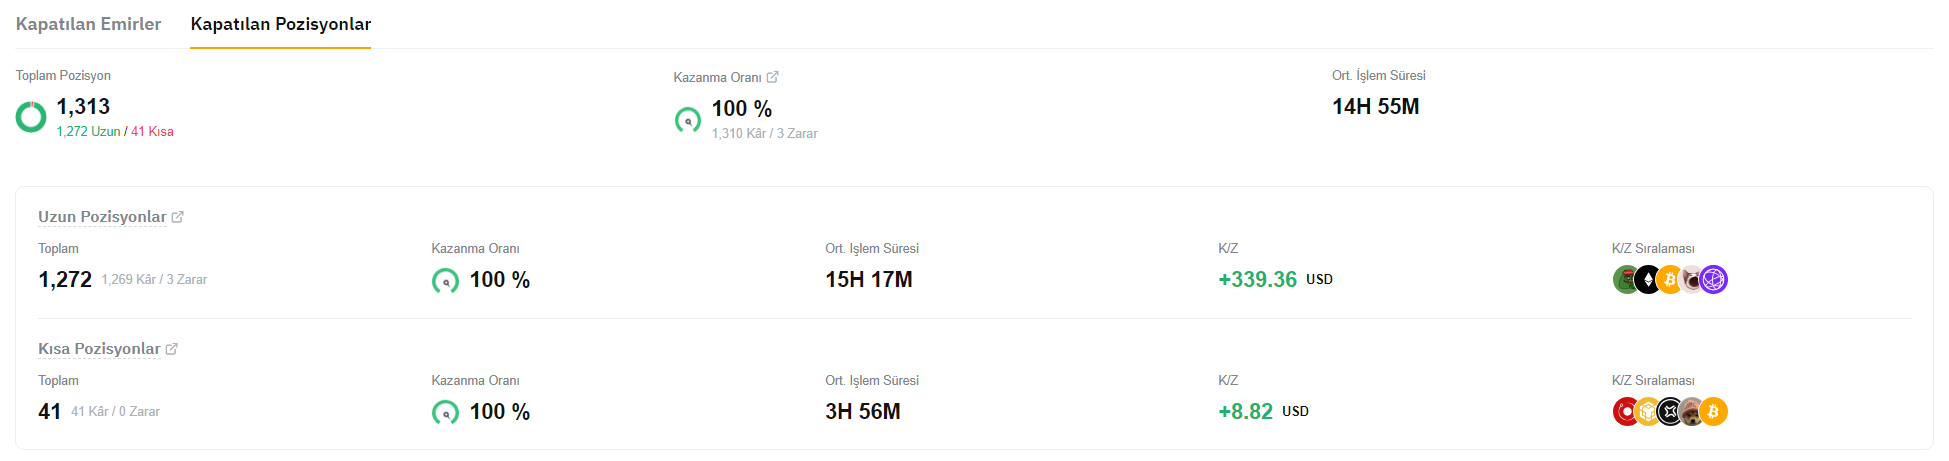This screenshot has width=1949, height=461.
Task: Click the dog with hat coin icon
Action: click(x=1692, y=412)
